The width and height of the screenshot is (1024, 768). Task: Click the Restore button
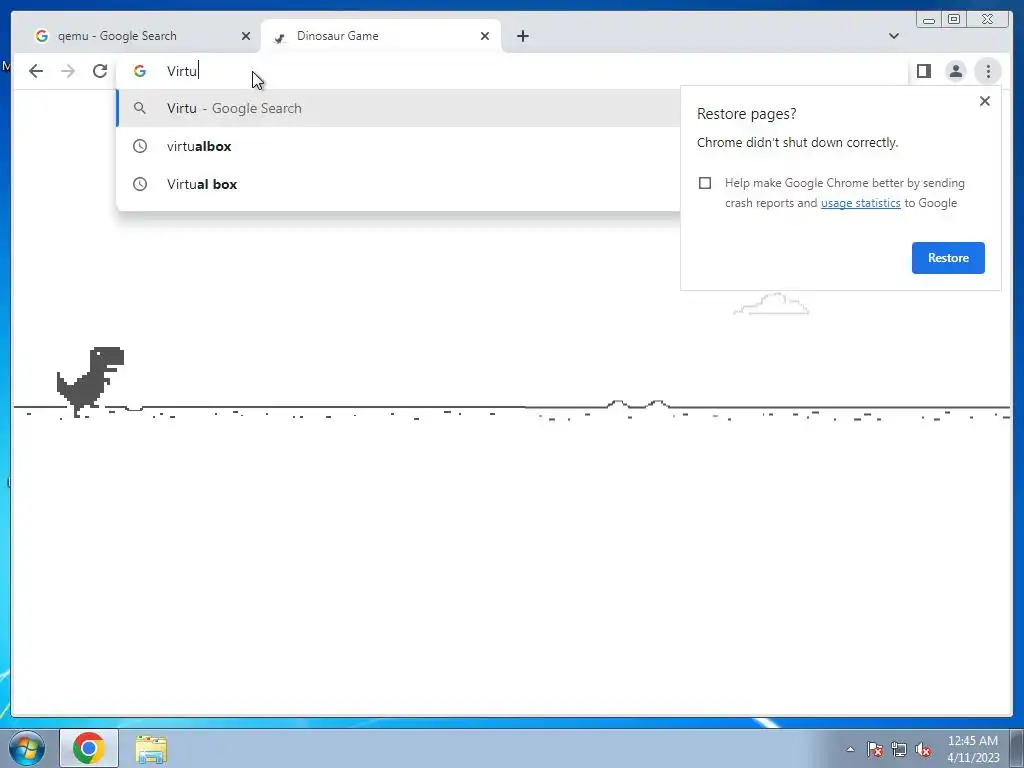point(948,258)
